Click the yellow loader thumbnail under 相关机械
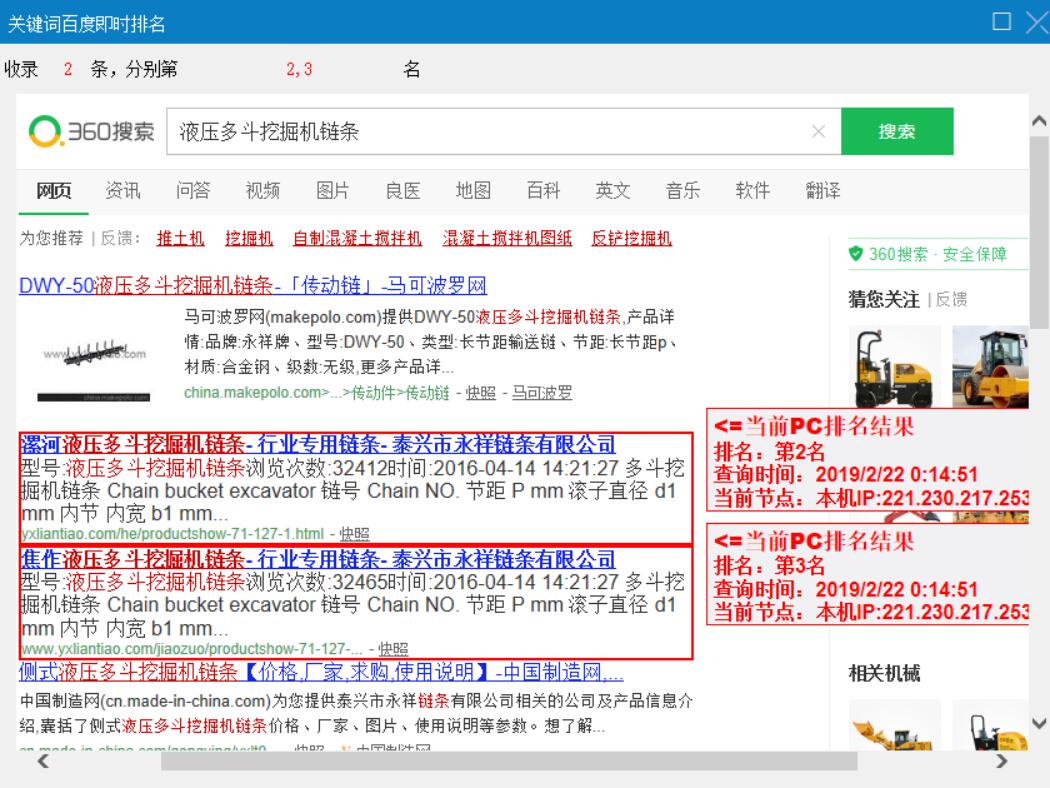This screenshot has height=788, width=1050. (895, 725)
